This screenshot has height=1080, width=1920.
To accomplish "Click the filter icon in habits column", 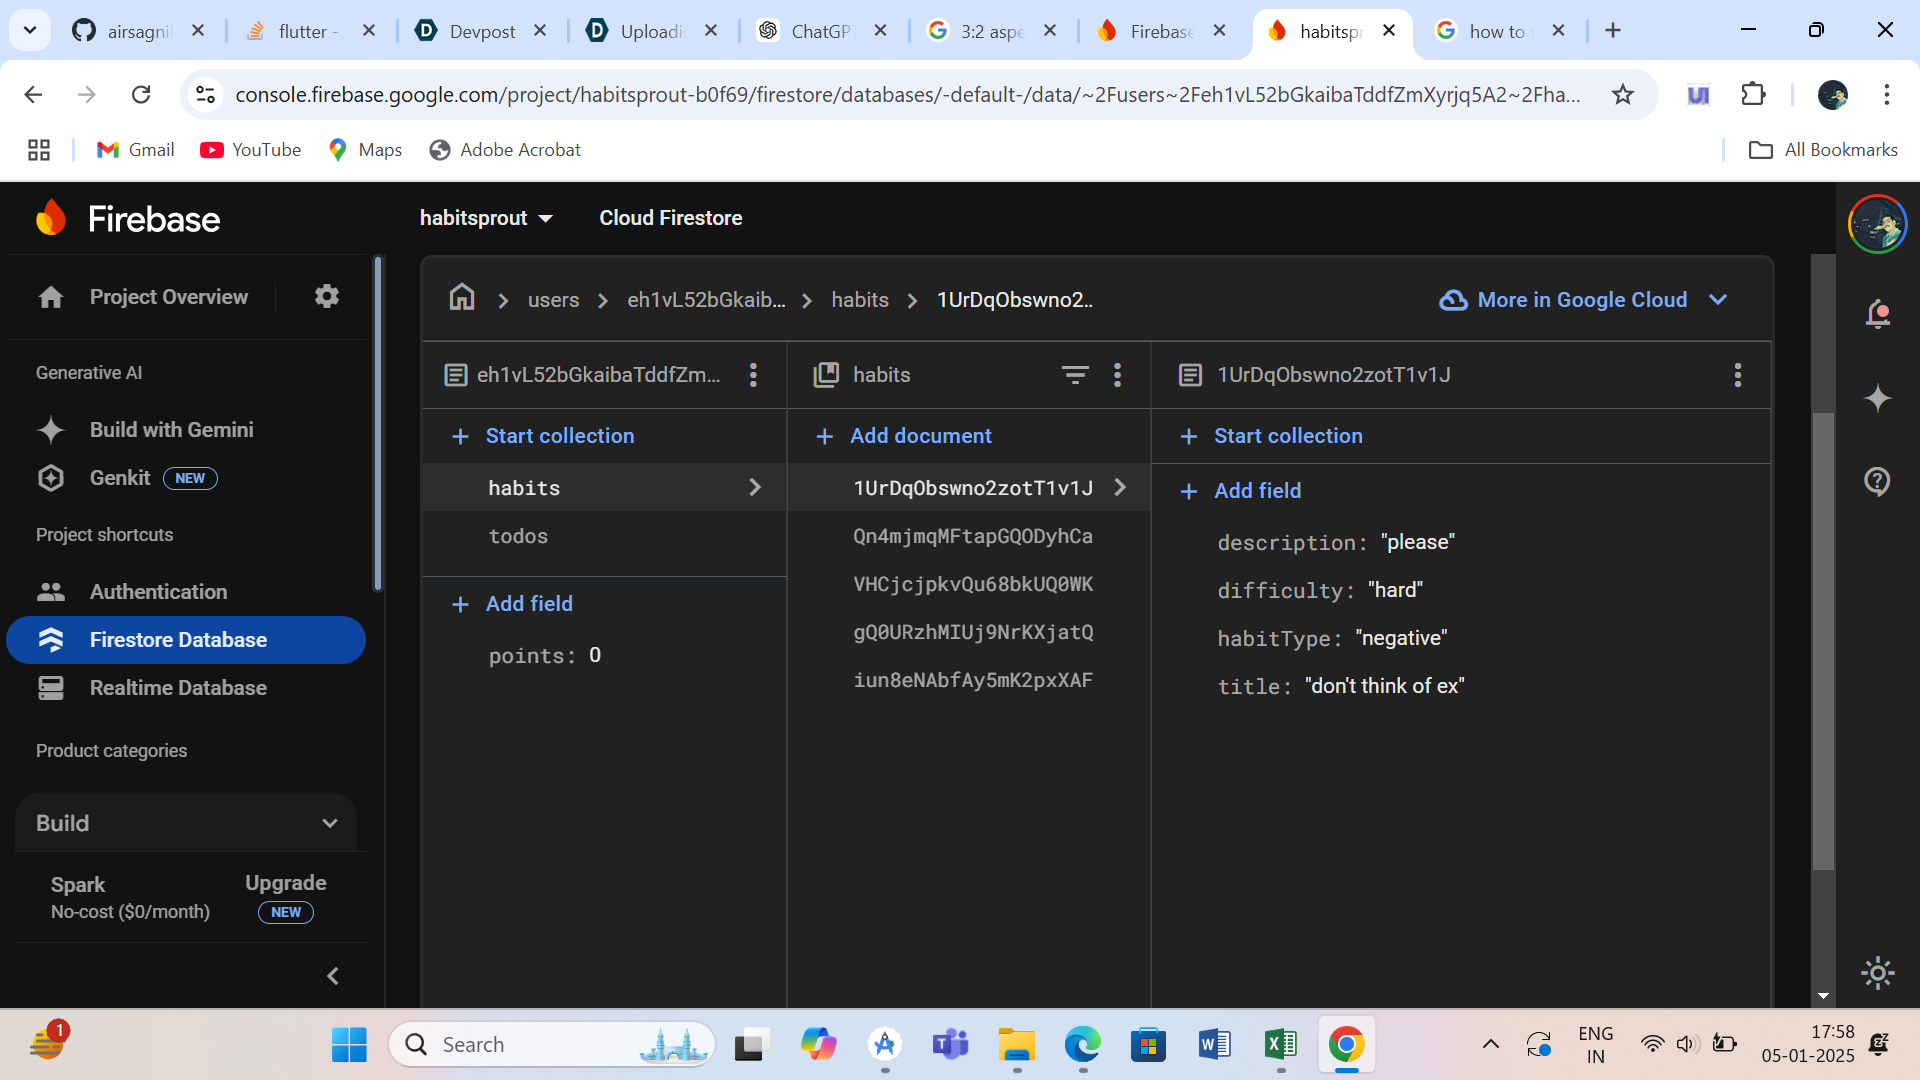I will [1075, 375].
